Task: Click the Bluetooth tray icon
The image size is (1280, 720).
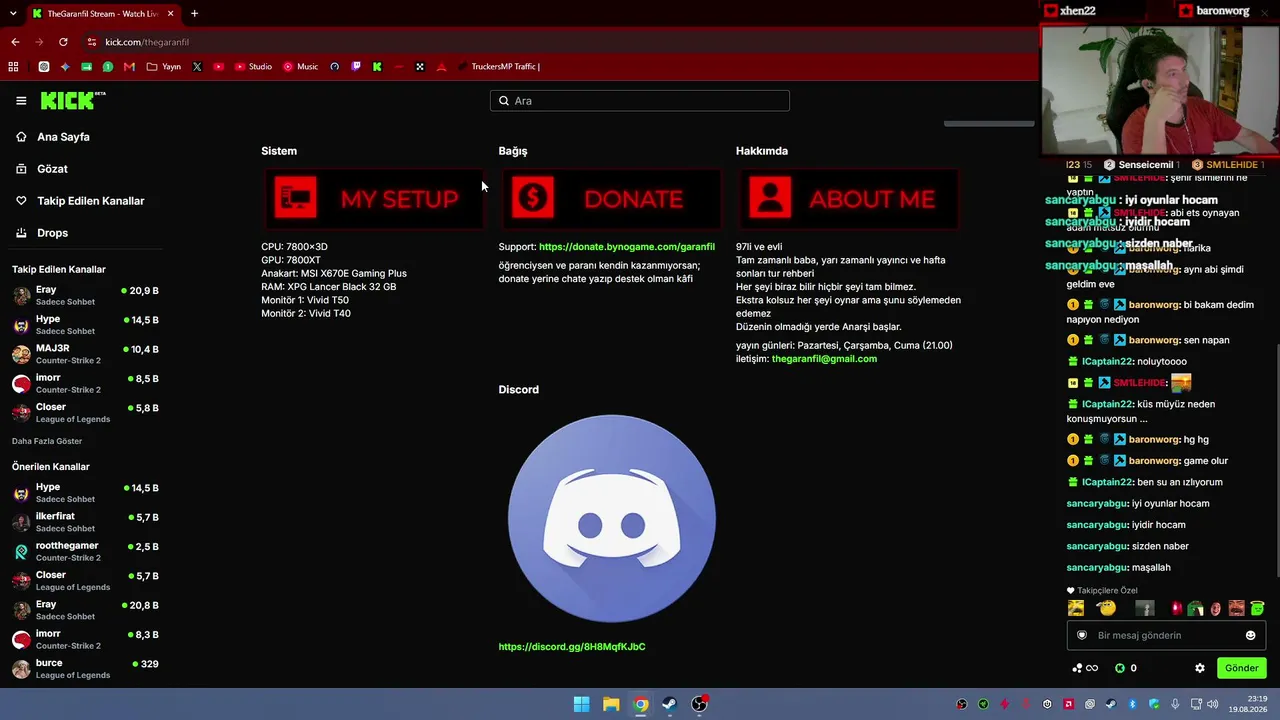Action: (1132, 704)
